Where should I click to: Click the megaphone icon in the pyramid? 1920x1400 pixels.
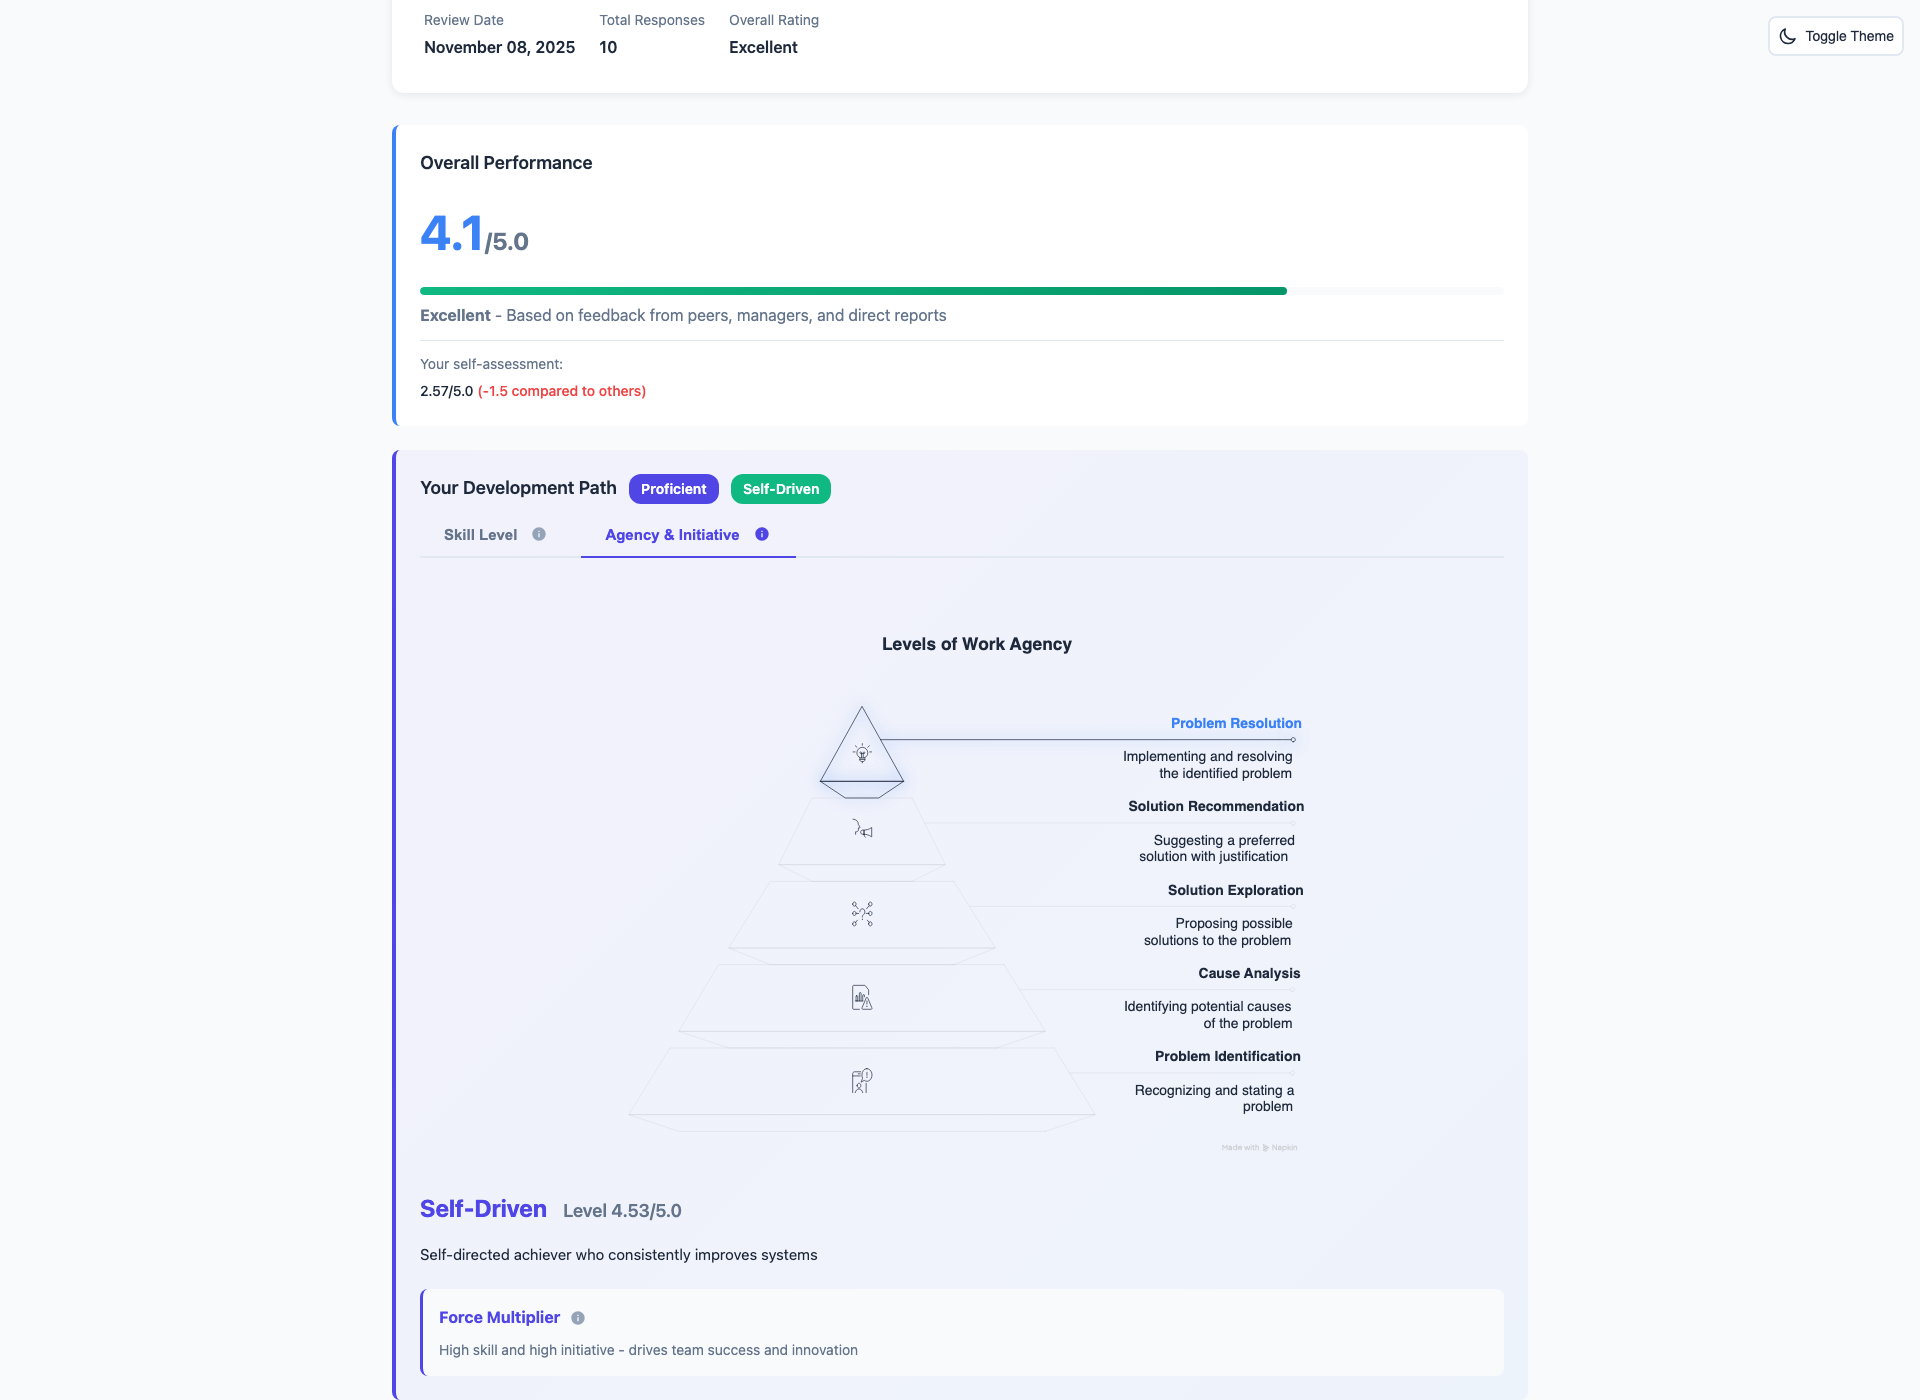click(862, 829)
